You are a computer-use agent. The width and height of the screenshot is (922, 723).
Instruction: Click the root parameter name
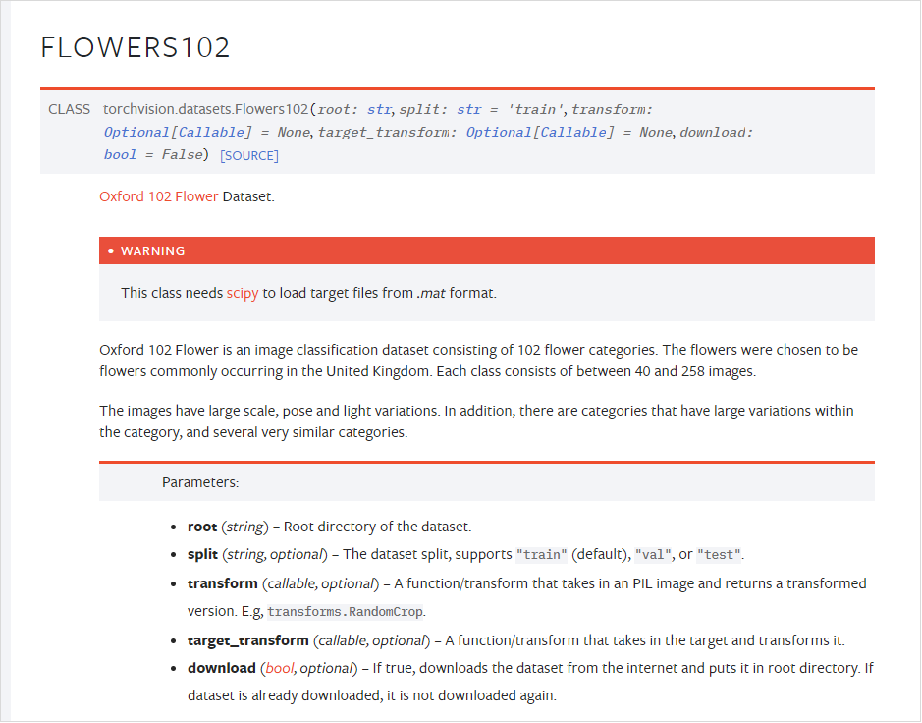pos(202,527)
